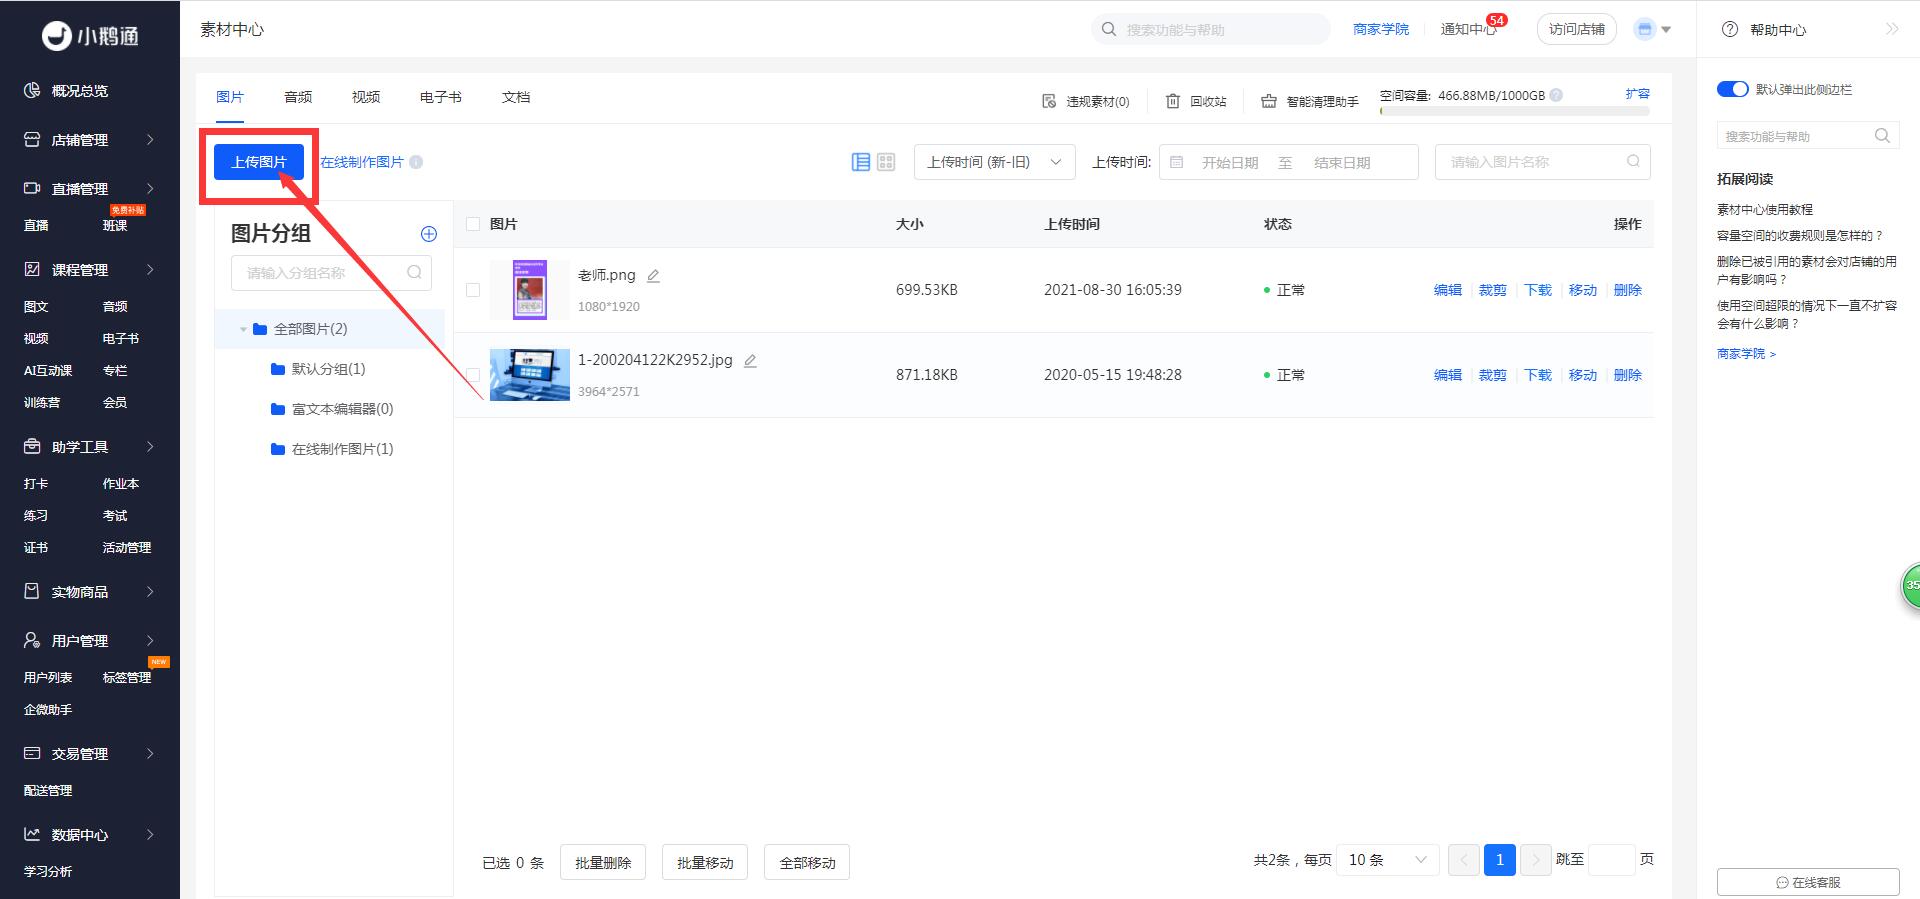Open the upload time sort dropdown

pos(994,162)
